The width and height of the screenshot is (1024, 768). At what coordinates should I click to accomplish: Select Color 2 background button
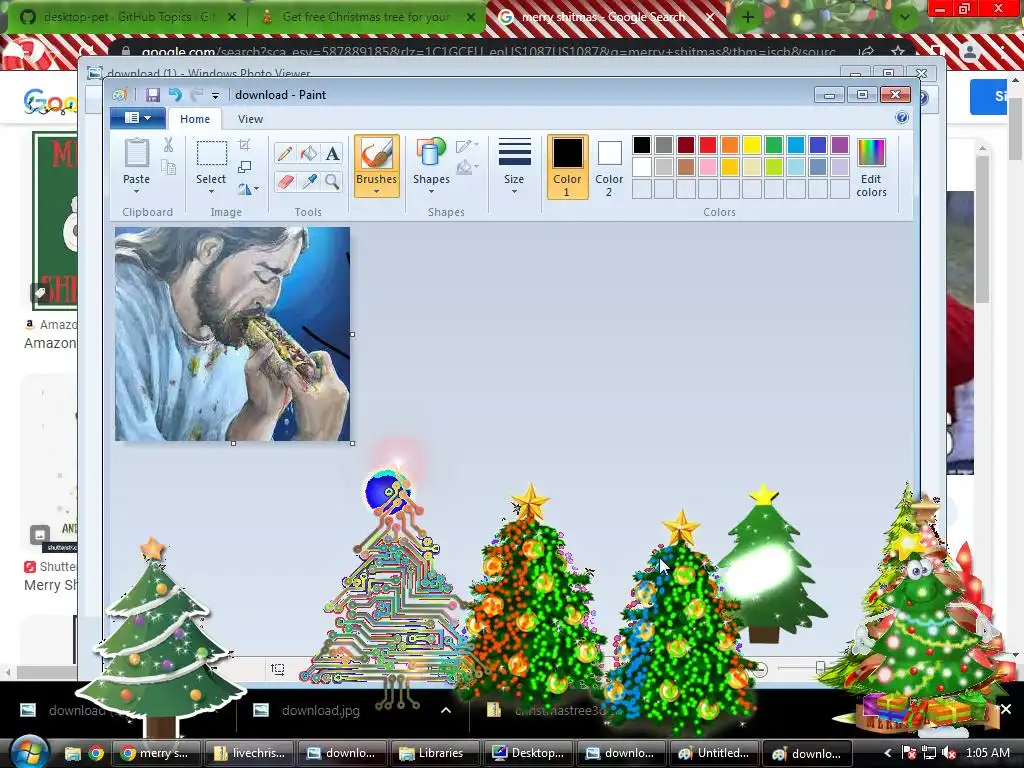click(x=609, y=167)
